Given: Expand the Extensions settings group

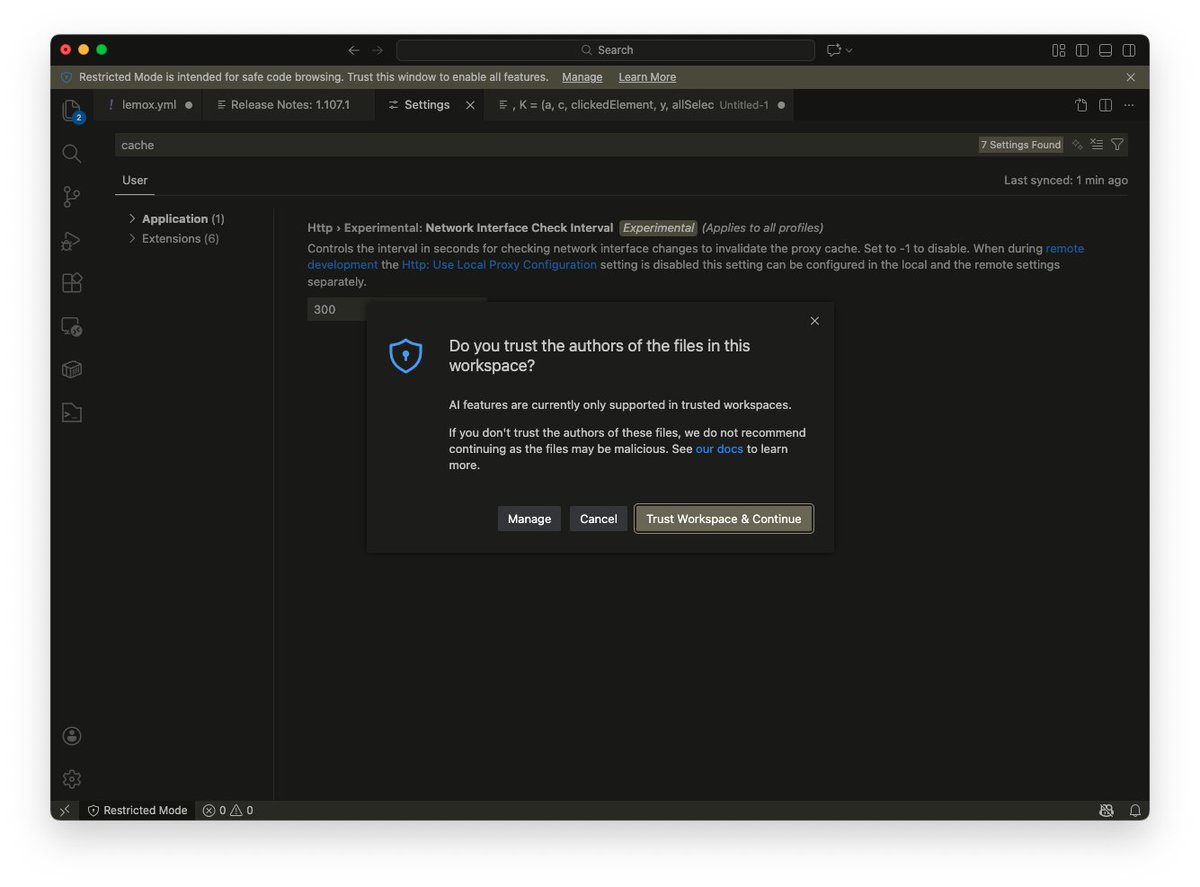Looking at the screenshot, I should (174, 238).
